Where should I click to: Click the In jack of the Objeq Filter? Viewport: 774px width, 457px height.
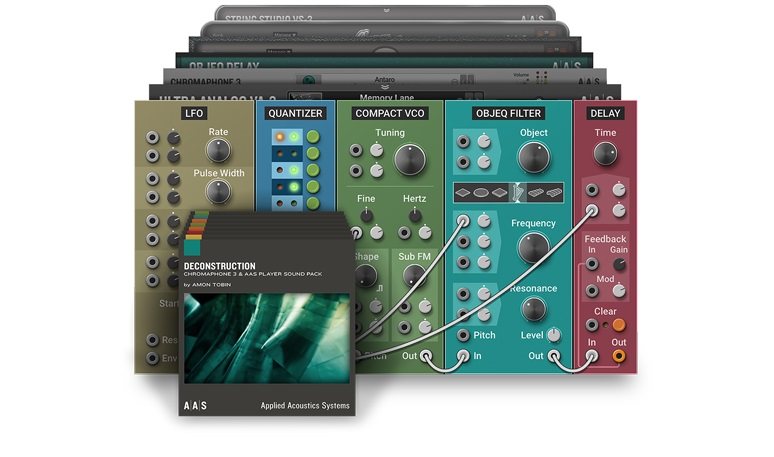[x=463, y=355]
